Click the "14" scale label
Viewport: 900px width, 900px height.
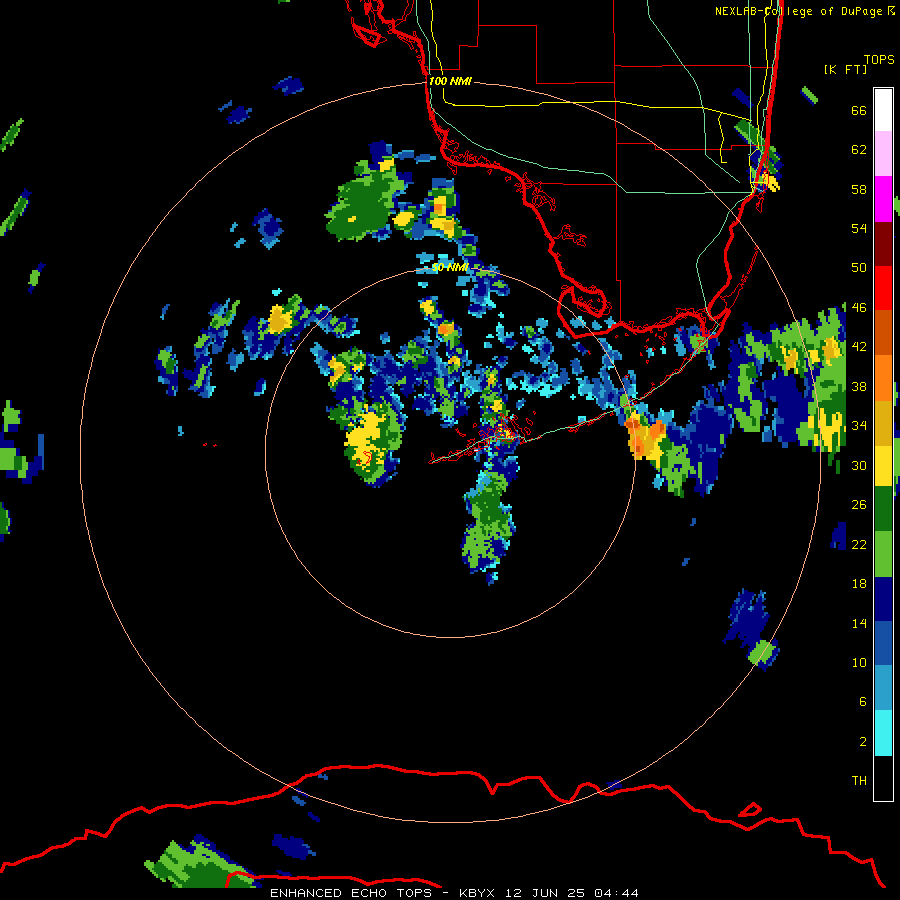click(859, 623)
